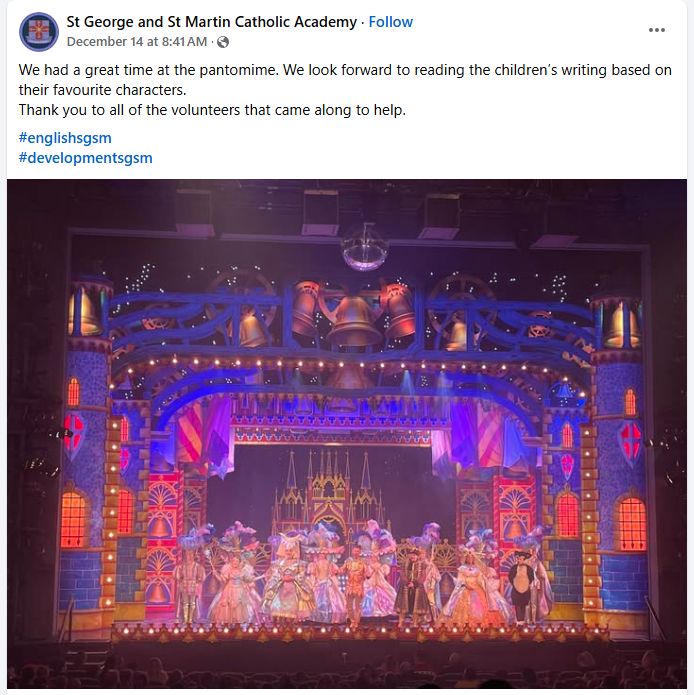Open the academy's round profile avatar
694x695 pixels.
pyautogui.click(x=39, y=32)
